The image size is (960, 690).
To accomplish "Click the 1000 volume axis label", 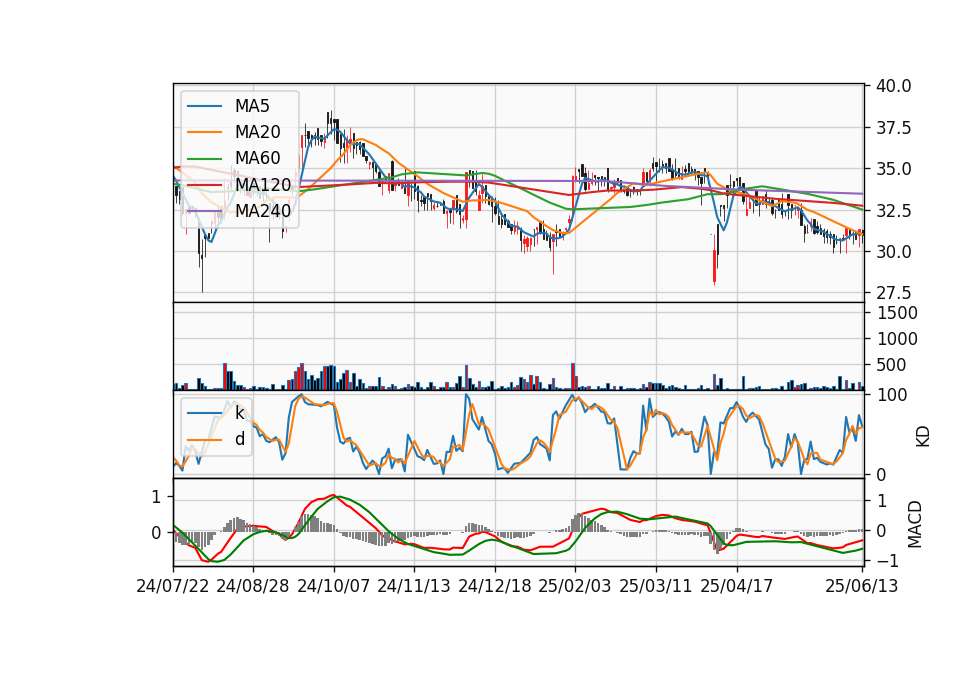I will (897, 339).
